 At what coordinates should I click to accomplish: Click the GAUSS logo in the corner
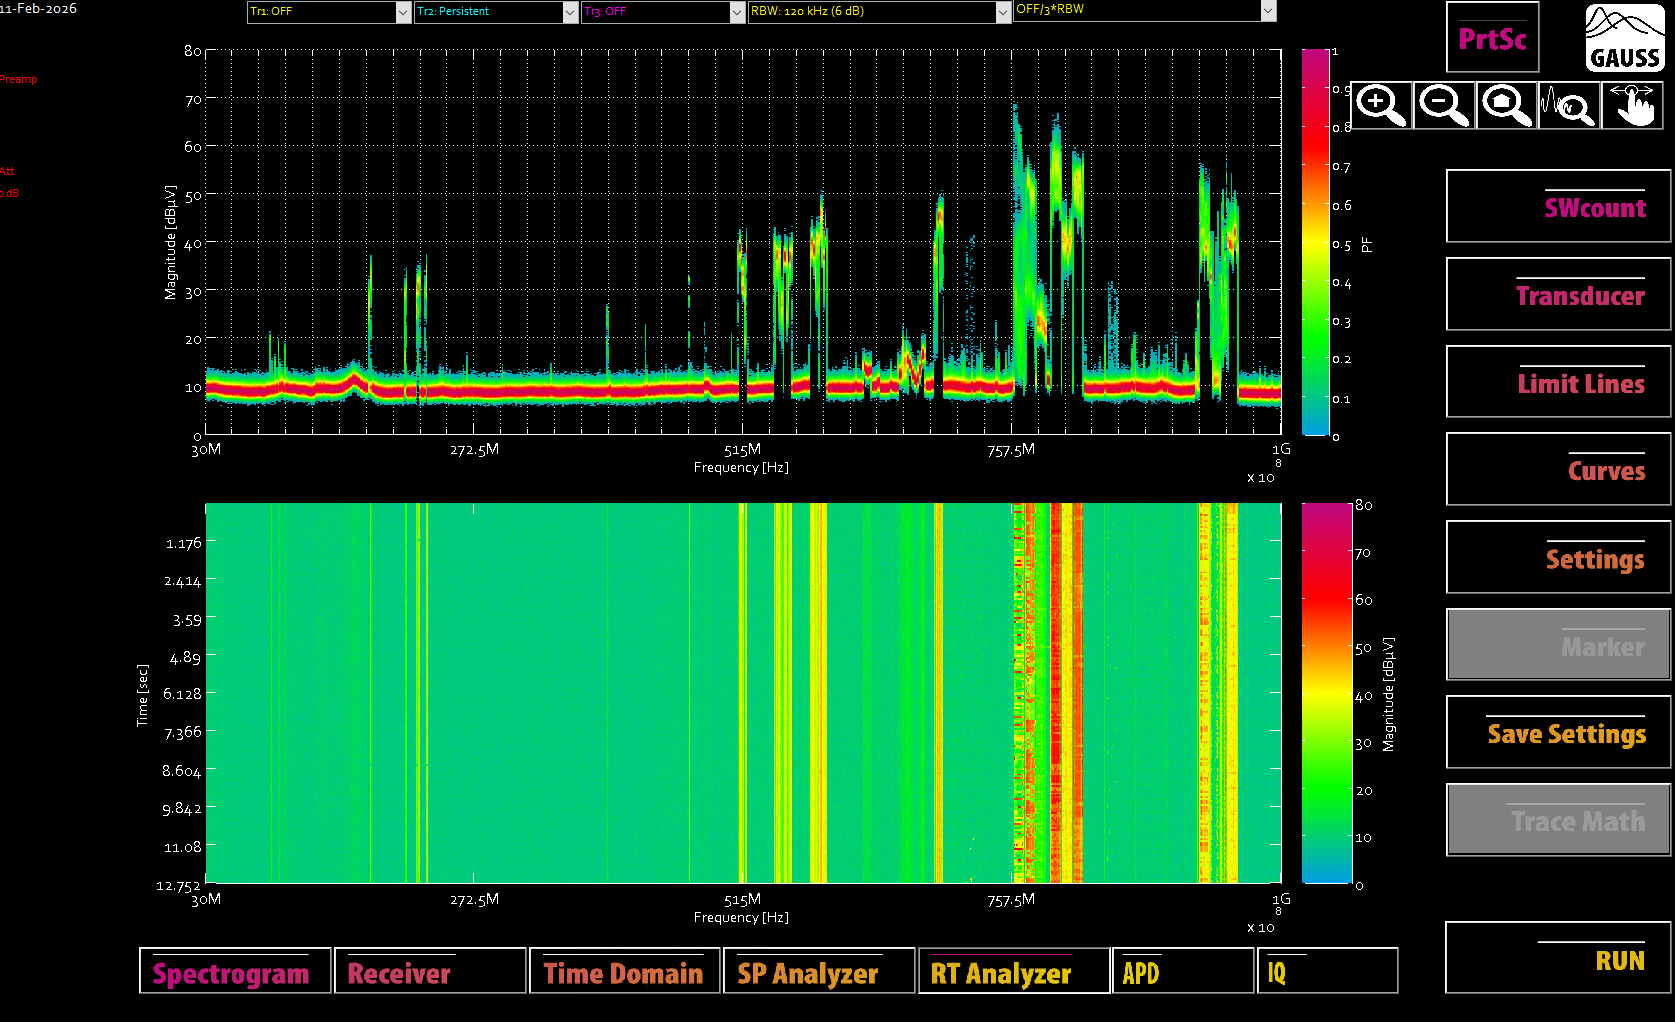pos(1623,35)
